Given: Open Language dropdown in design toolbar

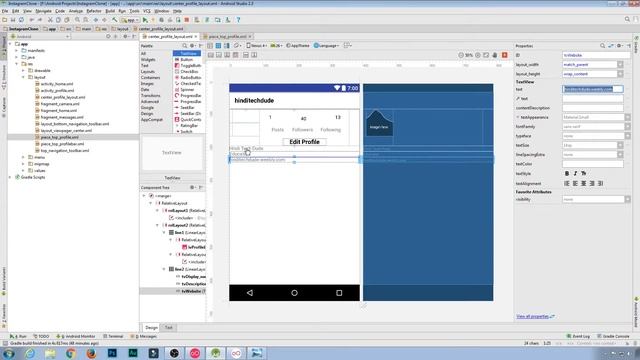Looking at the screenshot, I should click(x=327, y=46).
